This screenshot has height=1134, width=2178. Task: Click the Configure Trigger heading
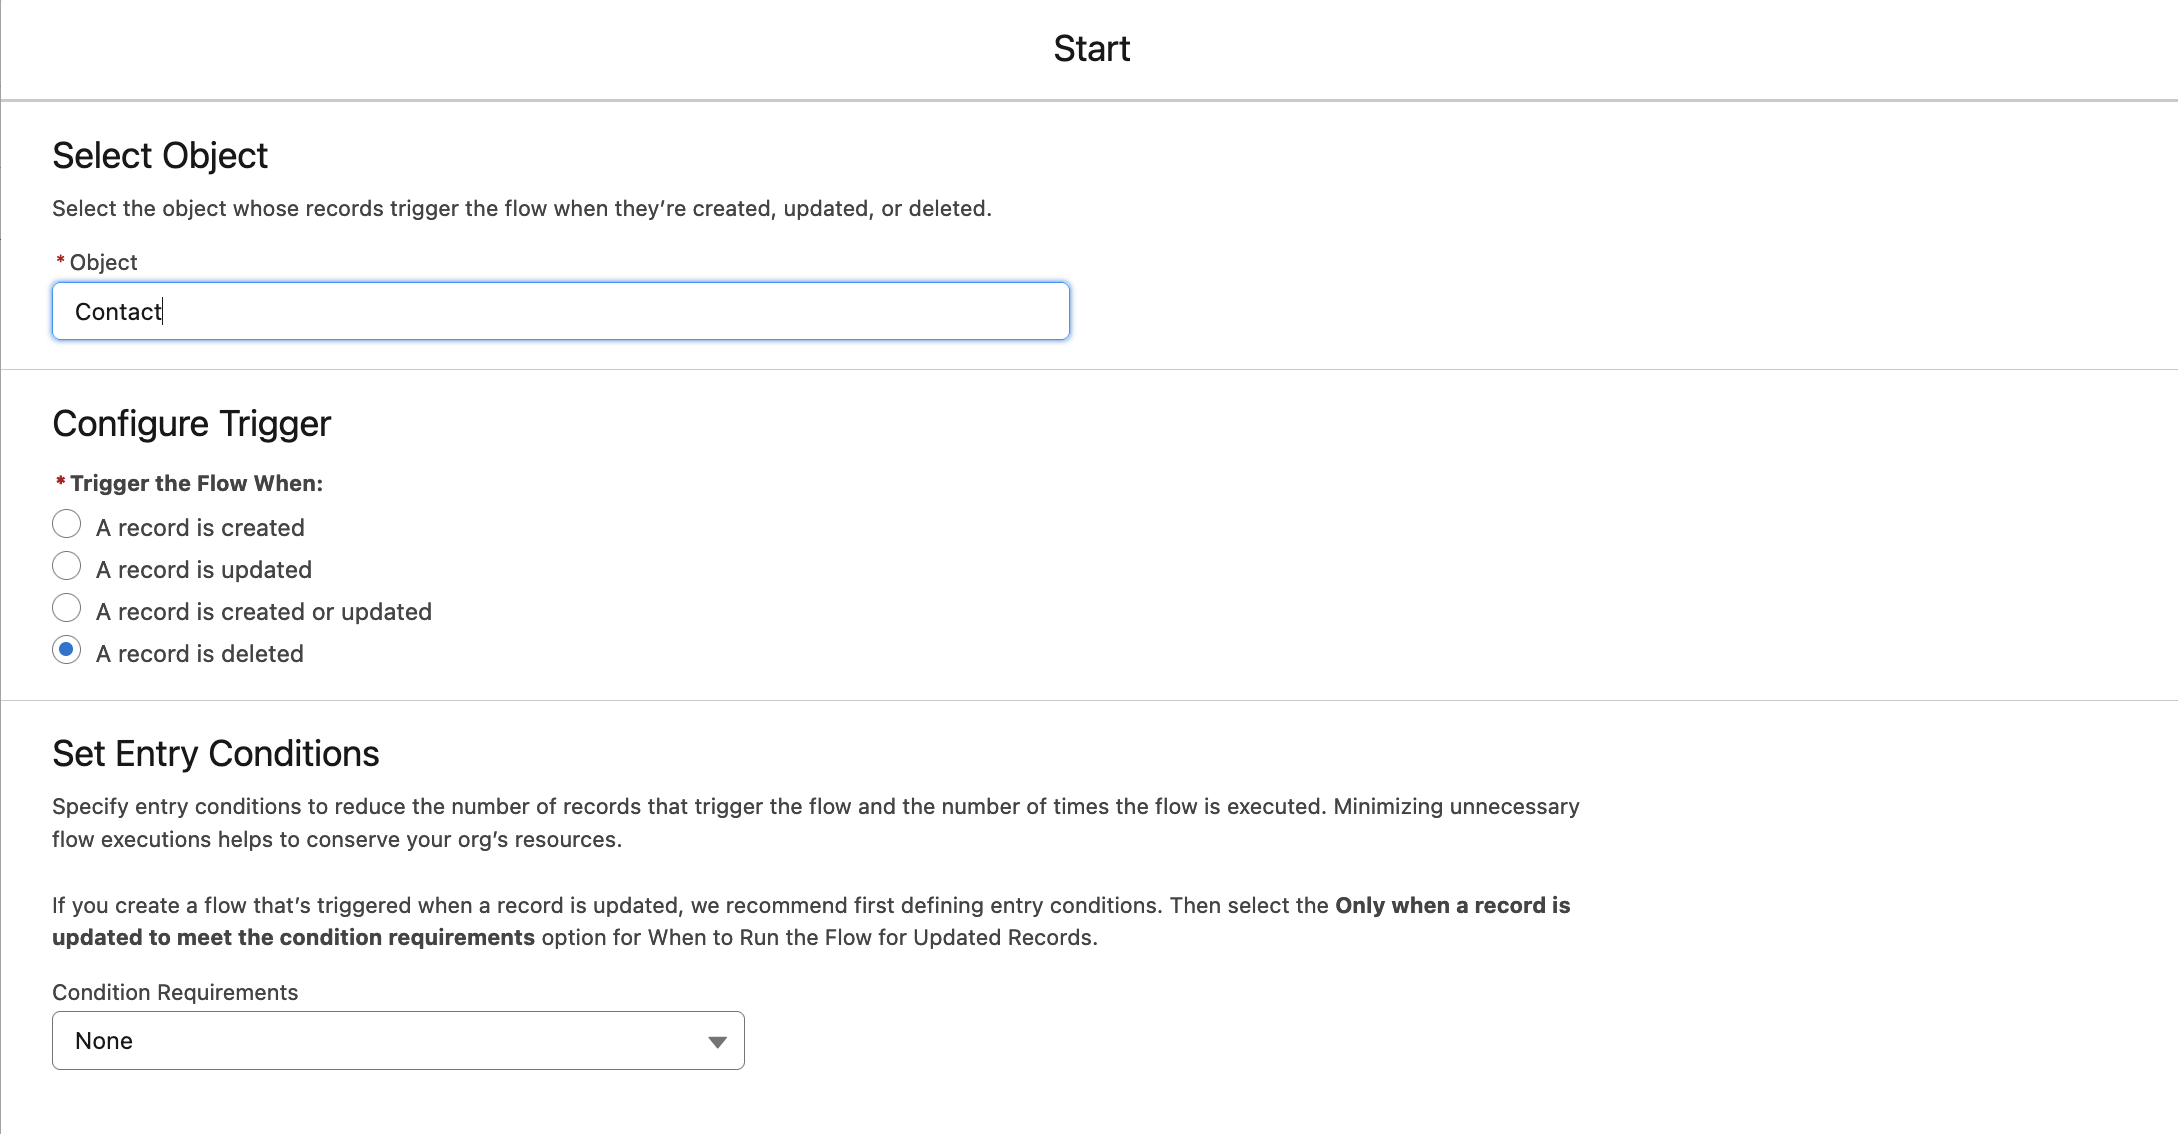(191, 424)
